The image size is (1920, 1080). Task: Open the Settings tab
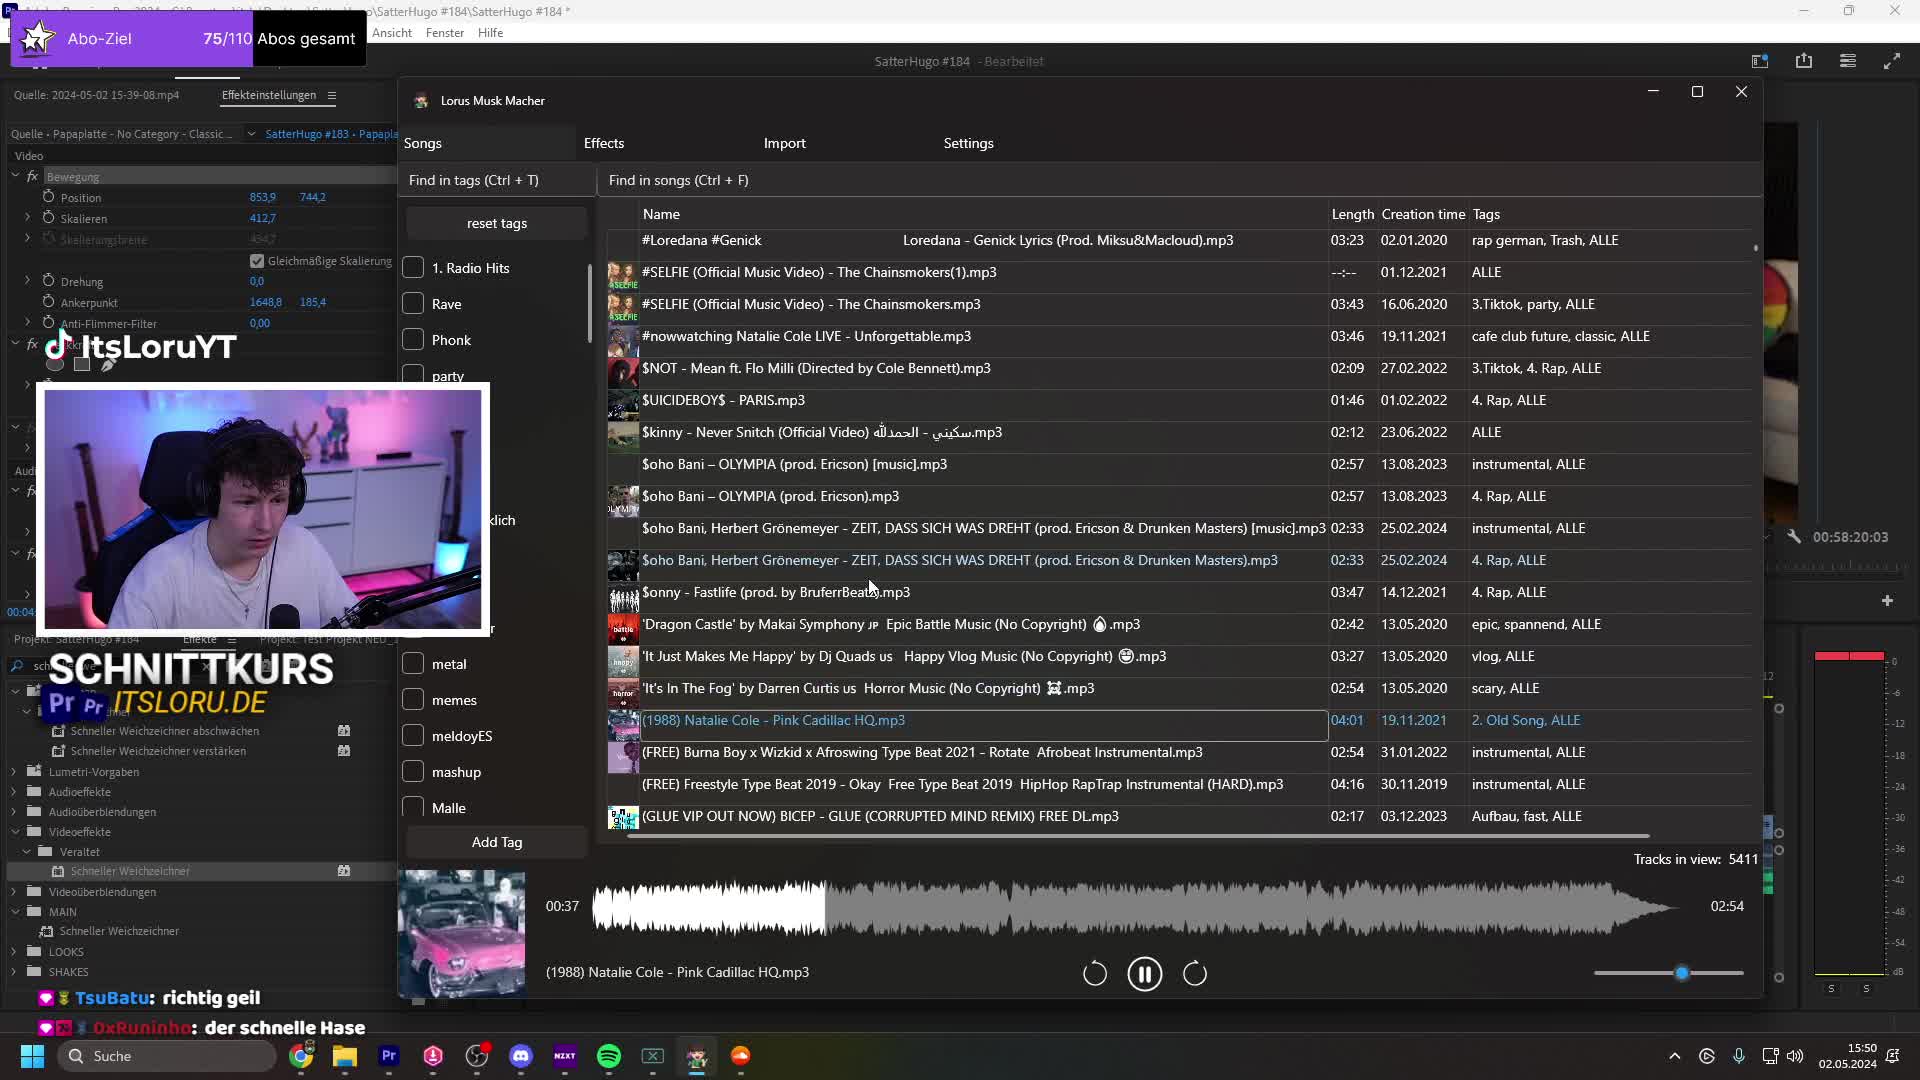pyautogui.click(x=969, y=143)
